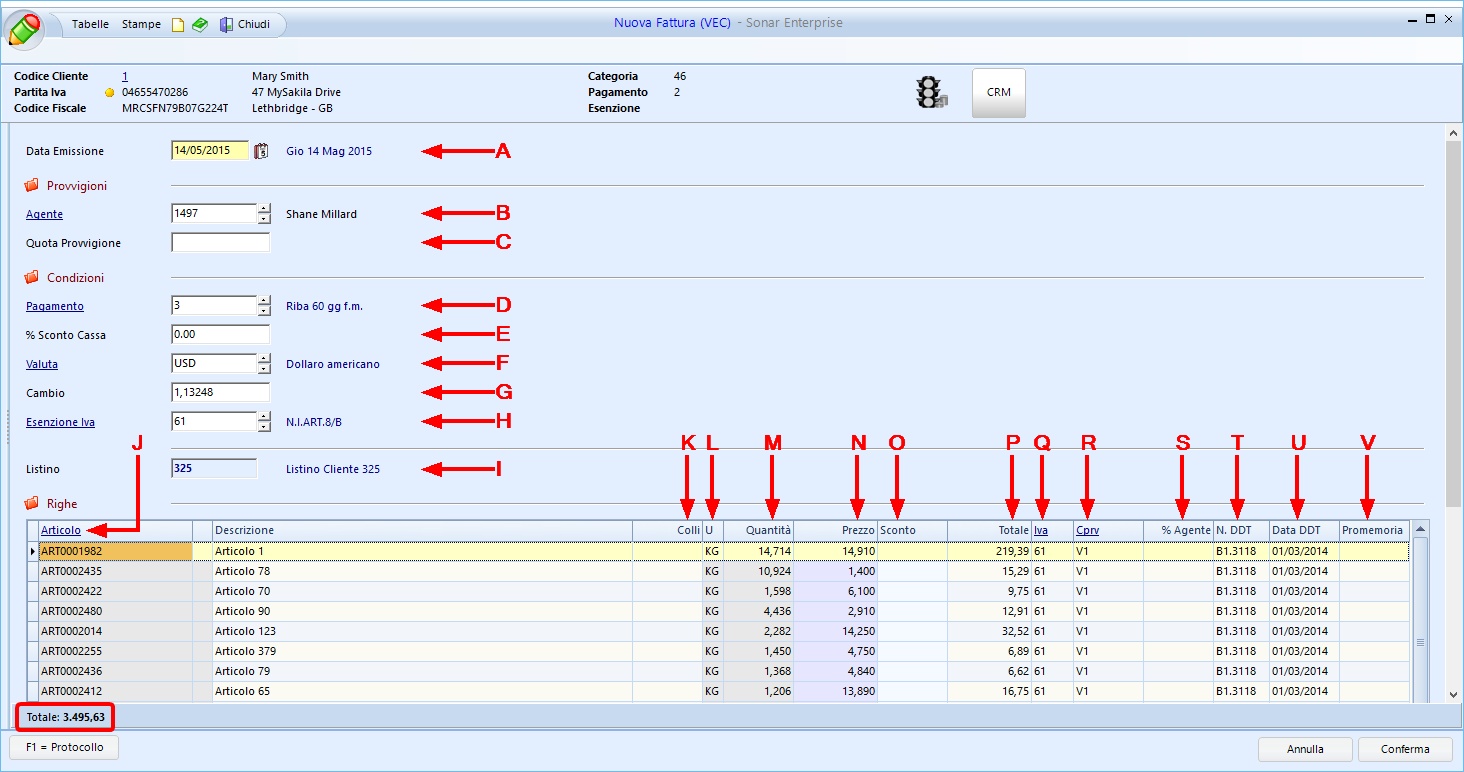This screenshot has width=1464, height=772.
Task: Click the Condizioni section folder icon
Action: click(31, 278)
